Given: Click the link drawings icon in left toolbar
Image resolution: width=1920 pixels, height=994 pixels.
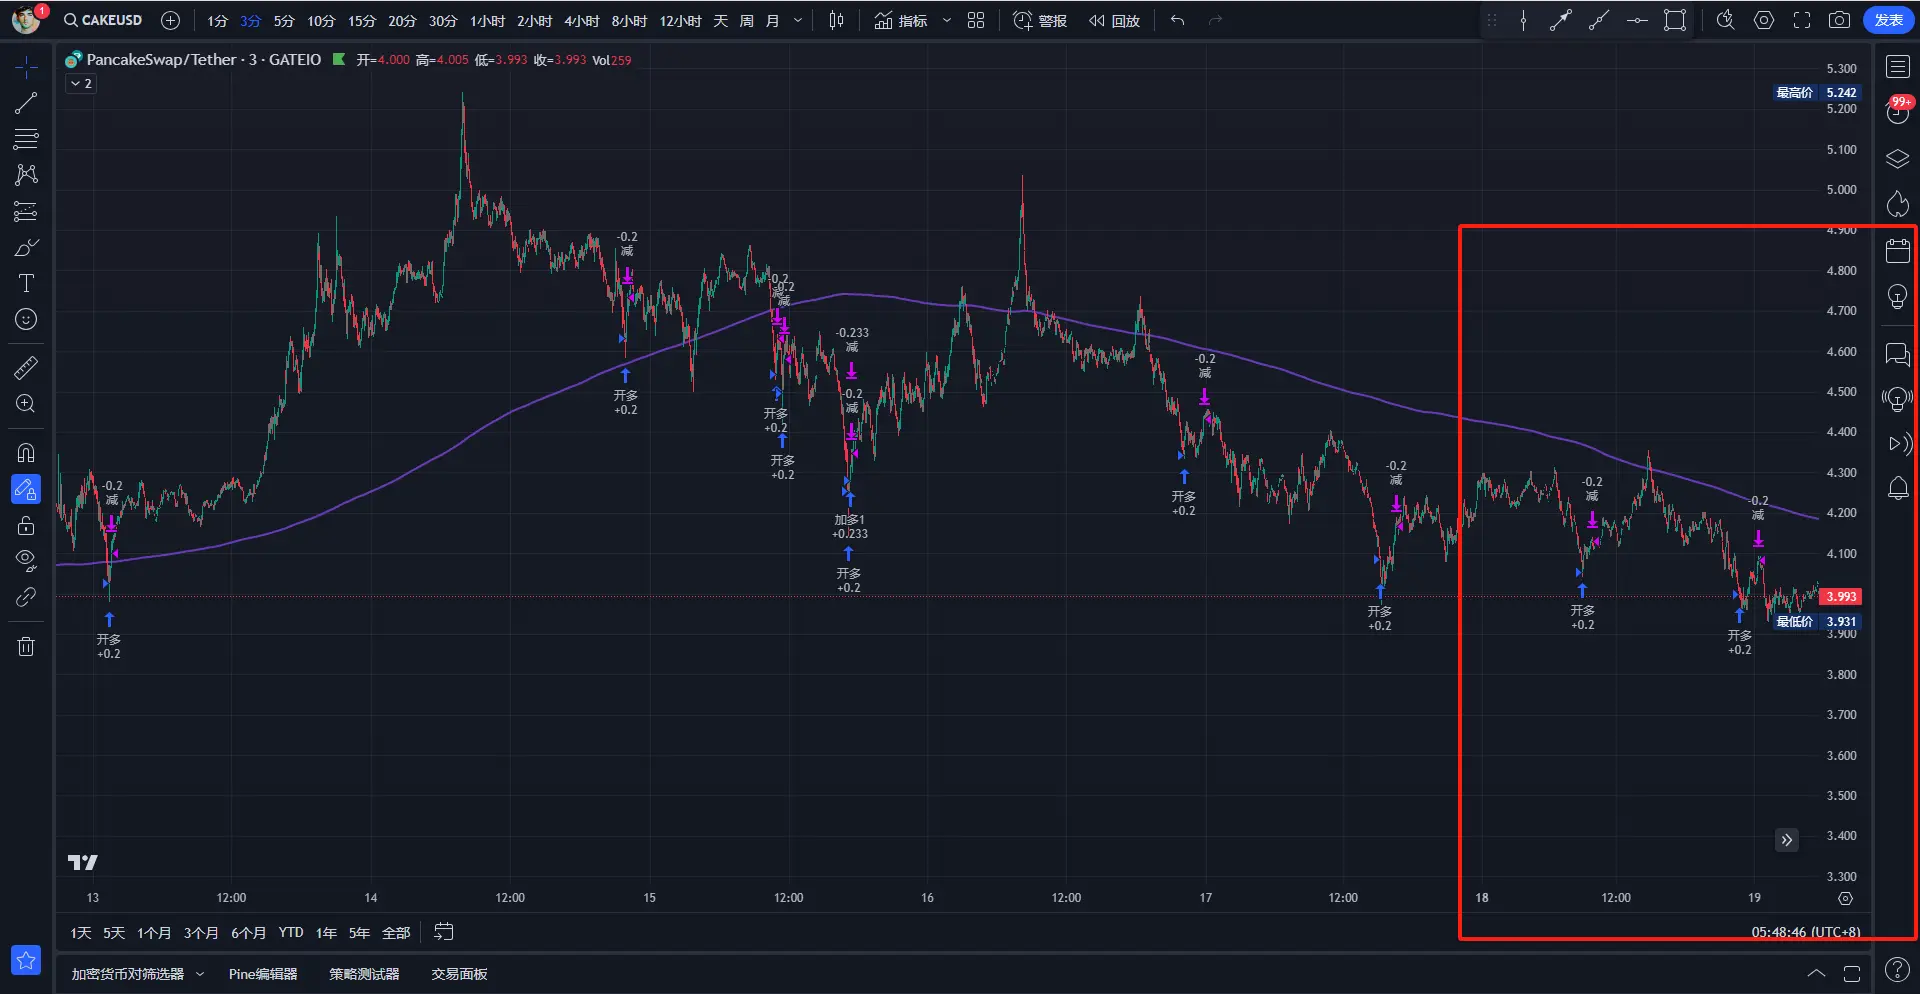Looking at the screenshot, I should (26, 597).
